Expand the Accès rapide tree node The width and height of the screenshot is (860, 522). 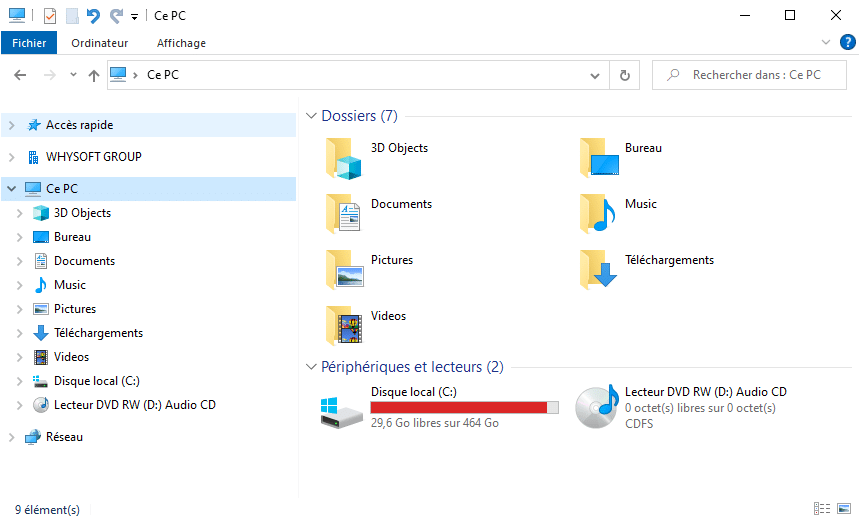(12, 126)
